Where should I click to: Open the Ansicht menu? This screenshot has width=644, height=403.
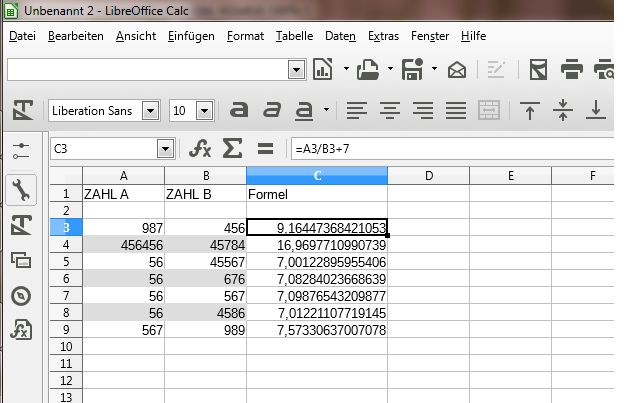coord(136,36)
